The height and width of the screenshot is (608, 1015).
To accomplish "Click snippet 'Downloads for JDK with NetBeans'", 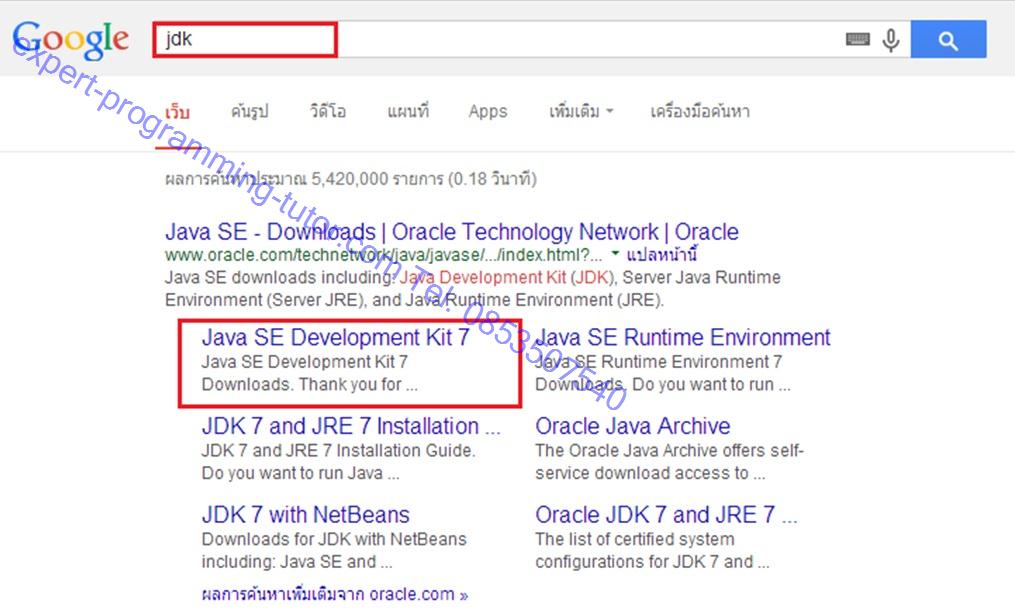I will coord(334,539).
